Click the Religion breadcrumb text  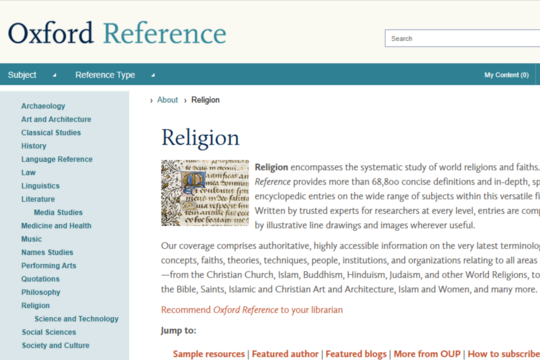[205, 100]
